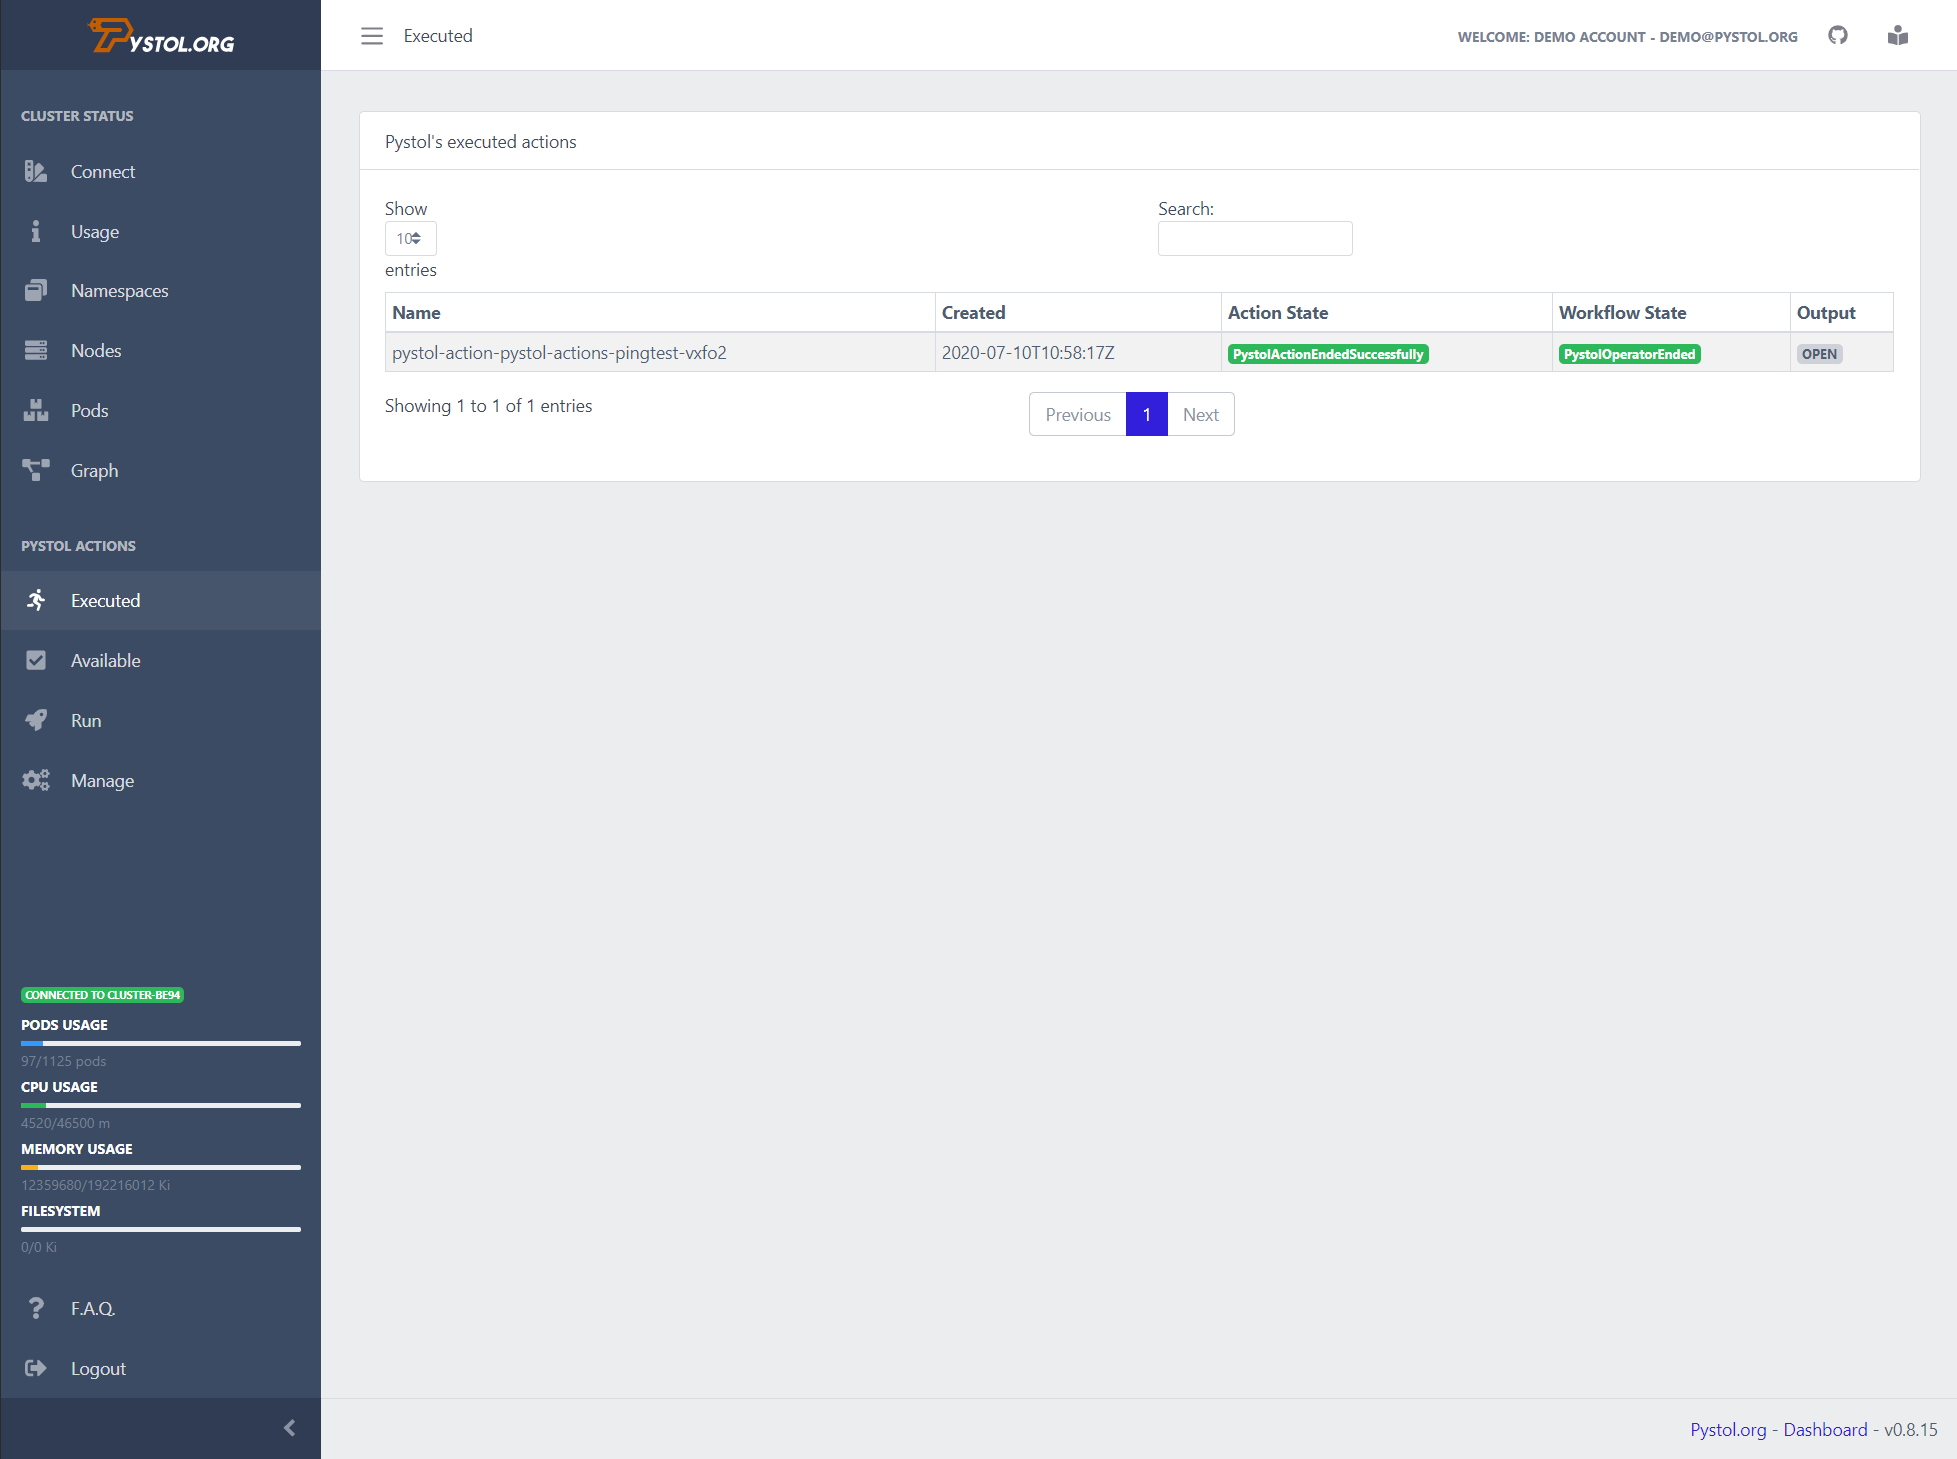Open the GitHub icon in header
Viewport: 1957px width, 1459px height.
pyautogui.click(x=1838, y=36)
